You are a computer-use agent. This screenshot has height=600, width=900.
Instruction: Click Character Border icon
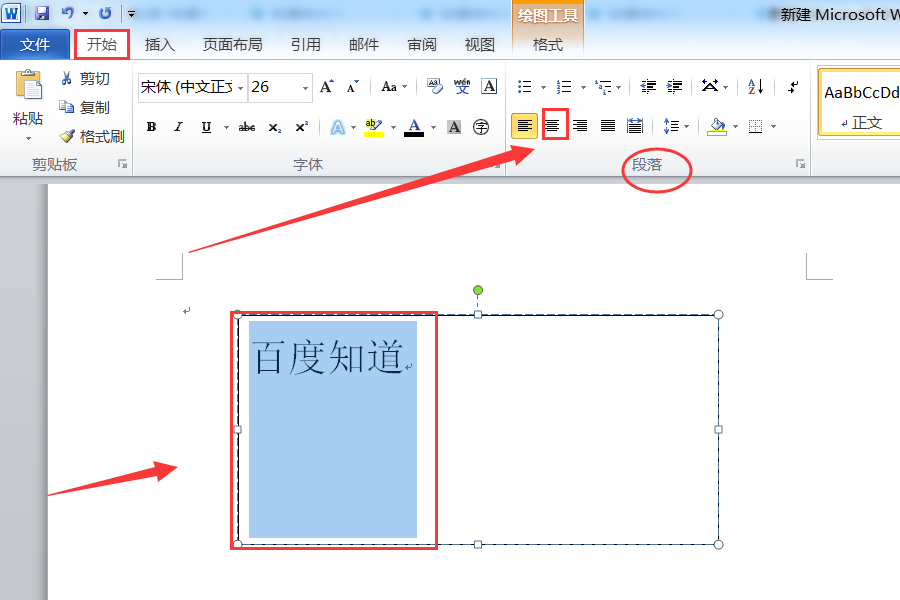(x=489, y=87)
